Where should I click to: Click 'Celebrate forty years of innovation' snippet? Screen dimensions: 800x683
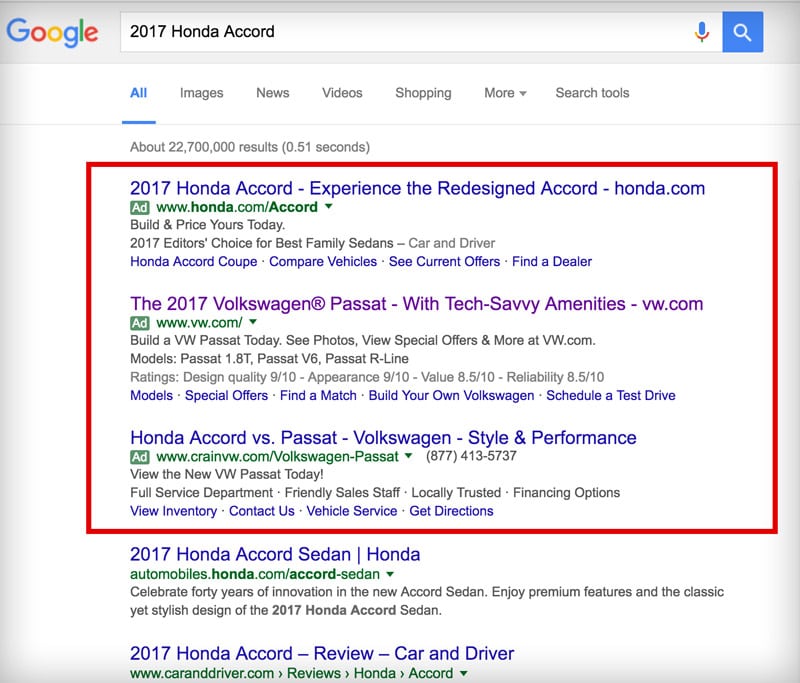click(427, 601)
